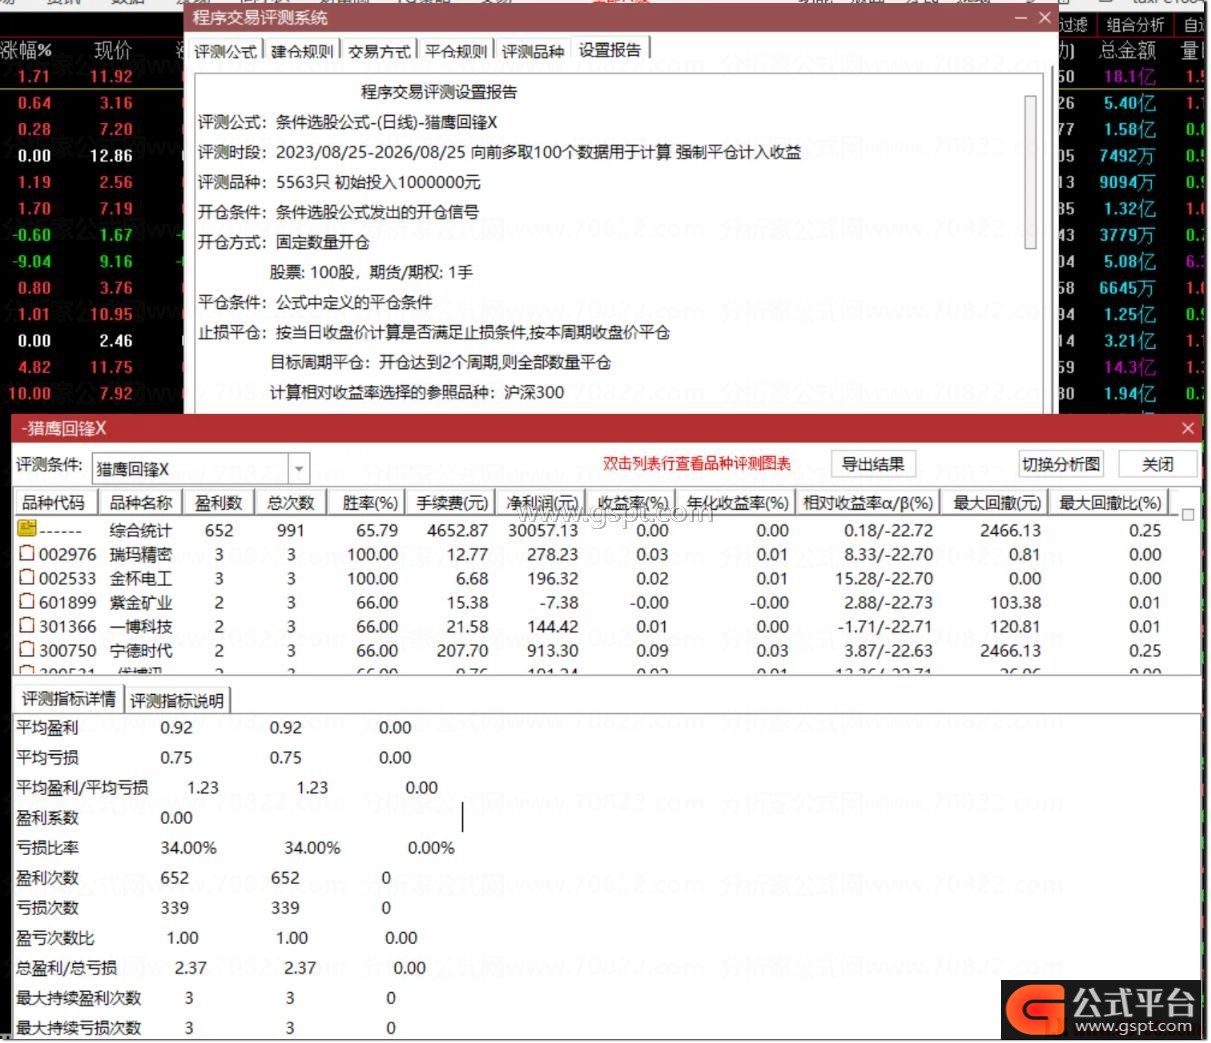Click the document icon next to 601899 紫金矿业
This screenshot has width=1211, height=1043.
[27, 602]
